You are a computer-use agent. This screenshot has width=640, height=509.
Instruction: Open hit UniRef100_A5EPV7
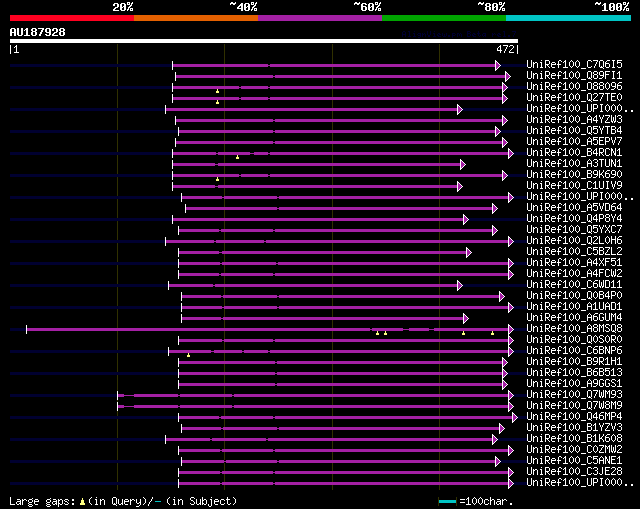pos(574,141)
